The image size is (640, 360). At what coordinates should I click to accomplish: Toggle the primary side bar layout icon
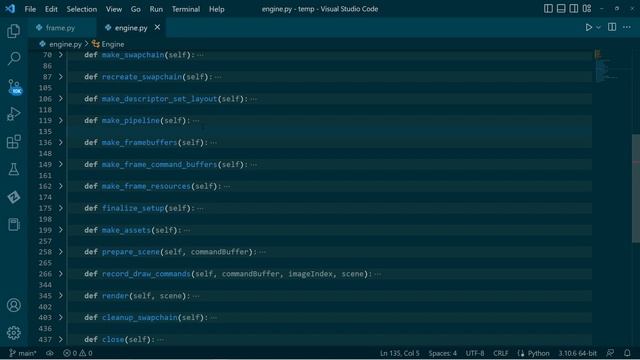tap(548, 9)
